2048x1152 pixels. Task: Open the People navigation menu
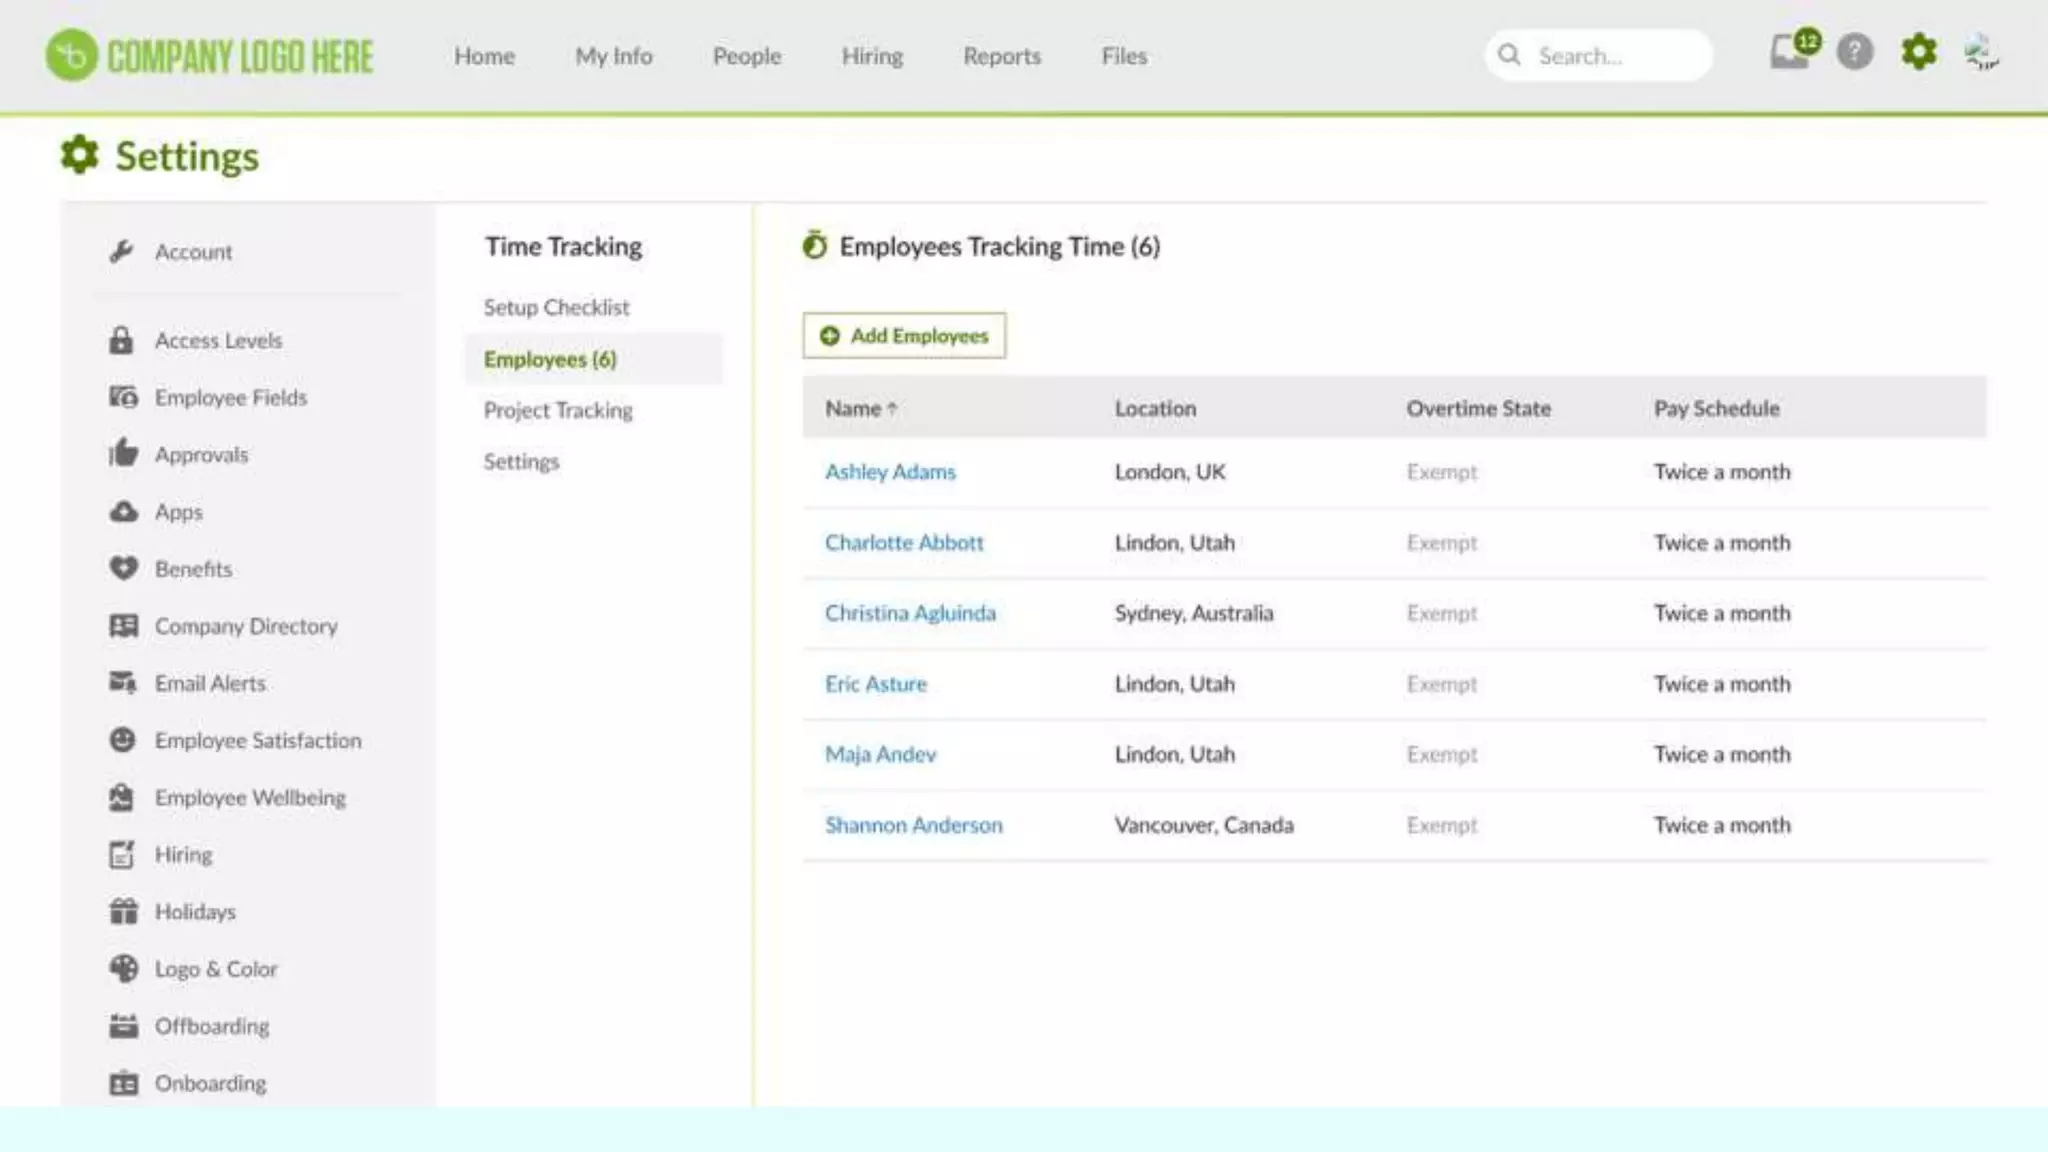point(746,57)
